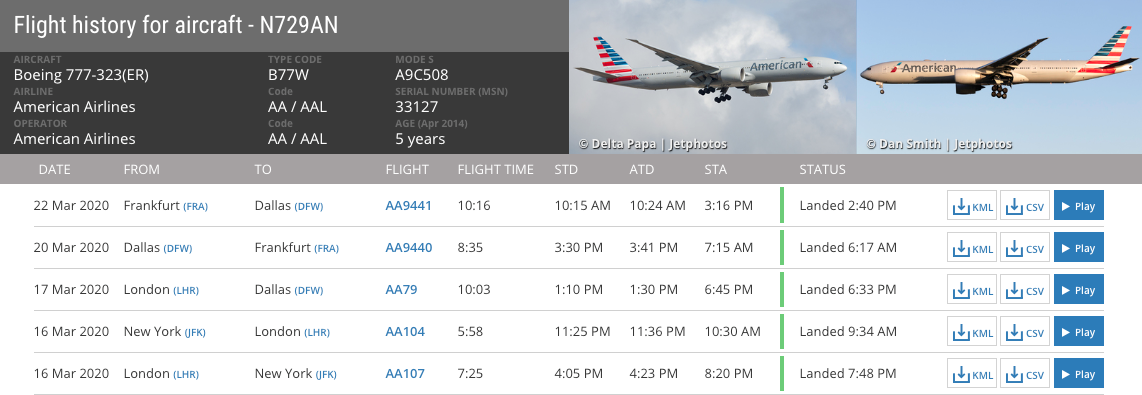Image resolution: width=1142 pixels, height=395 pixels.
Task: Play back flight AA79 to Dallas
Action: (x=1079, y=290)
